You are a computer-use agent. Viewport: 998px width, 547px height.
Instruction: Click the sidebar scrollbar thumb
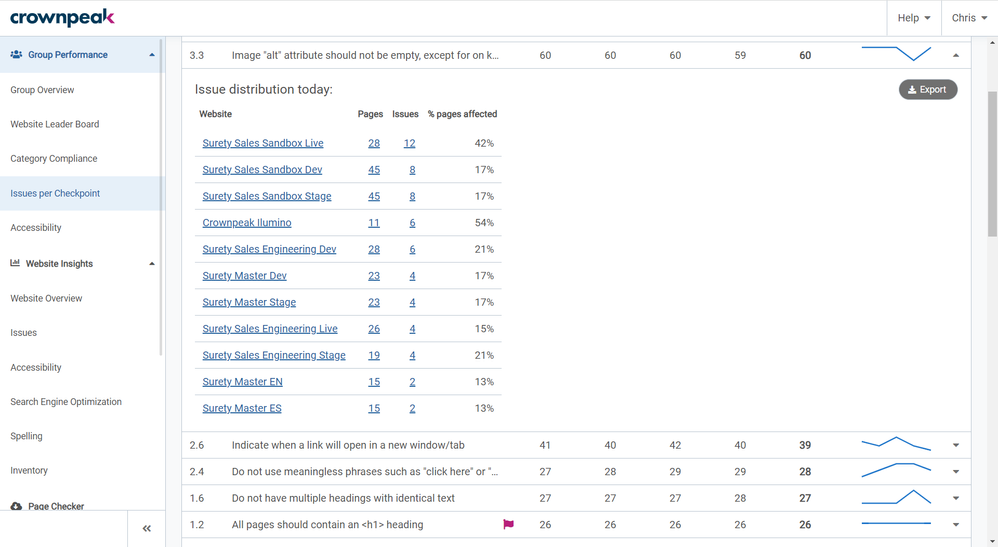161,197
